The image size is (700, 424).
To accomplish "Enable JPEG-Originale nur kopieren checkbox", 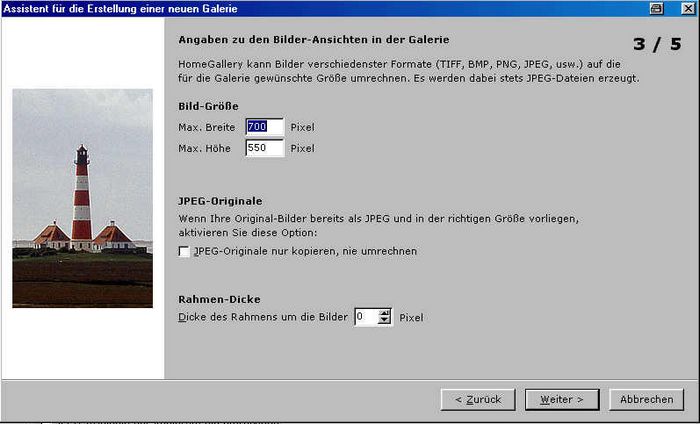I will 184,251.
